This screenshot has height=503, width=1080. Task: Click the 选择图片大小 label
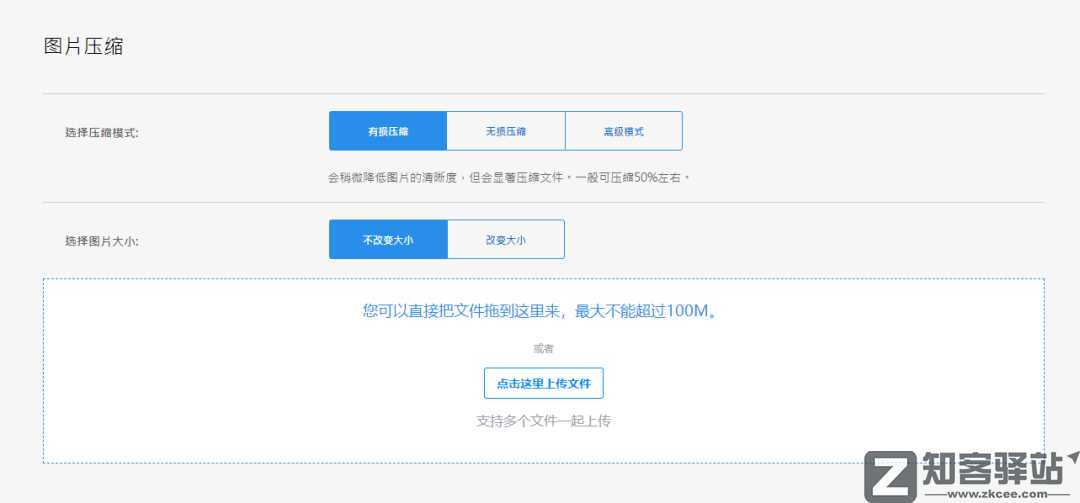(x=101, y=241)
